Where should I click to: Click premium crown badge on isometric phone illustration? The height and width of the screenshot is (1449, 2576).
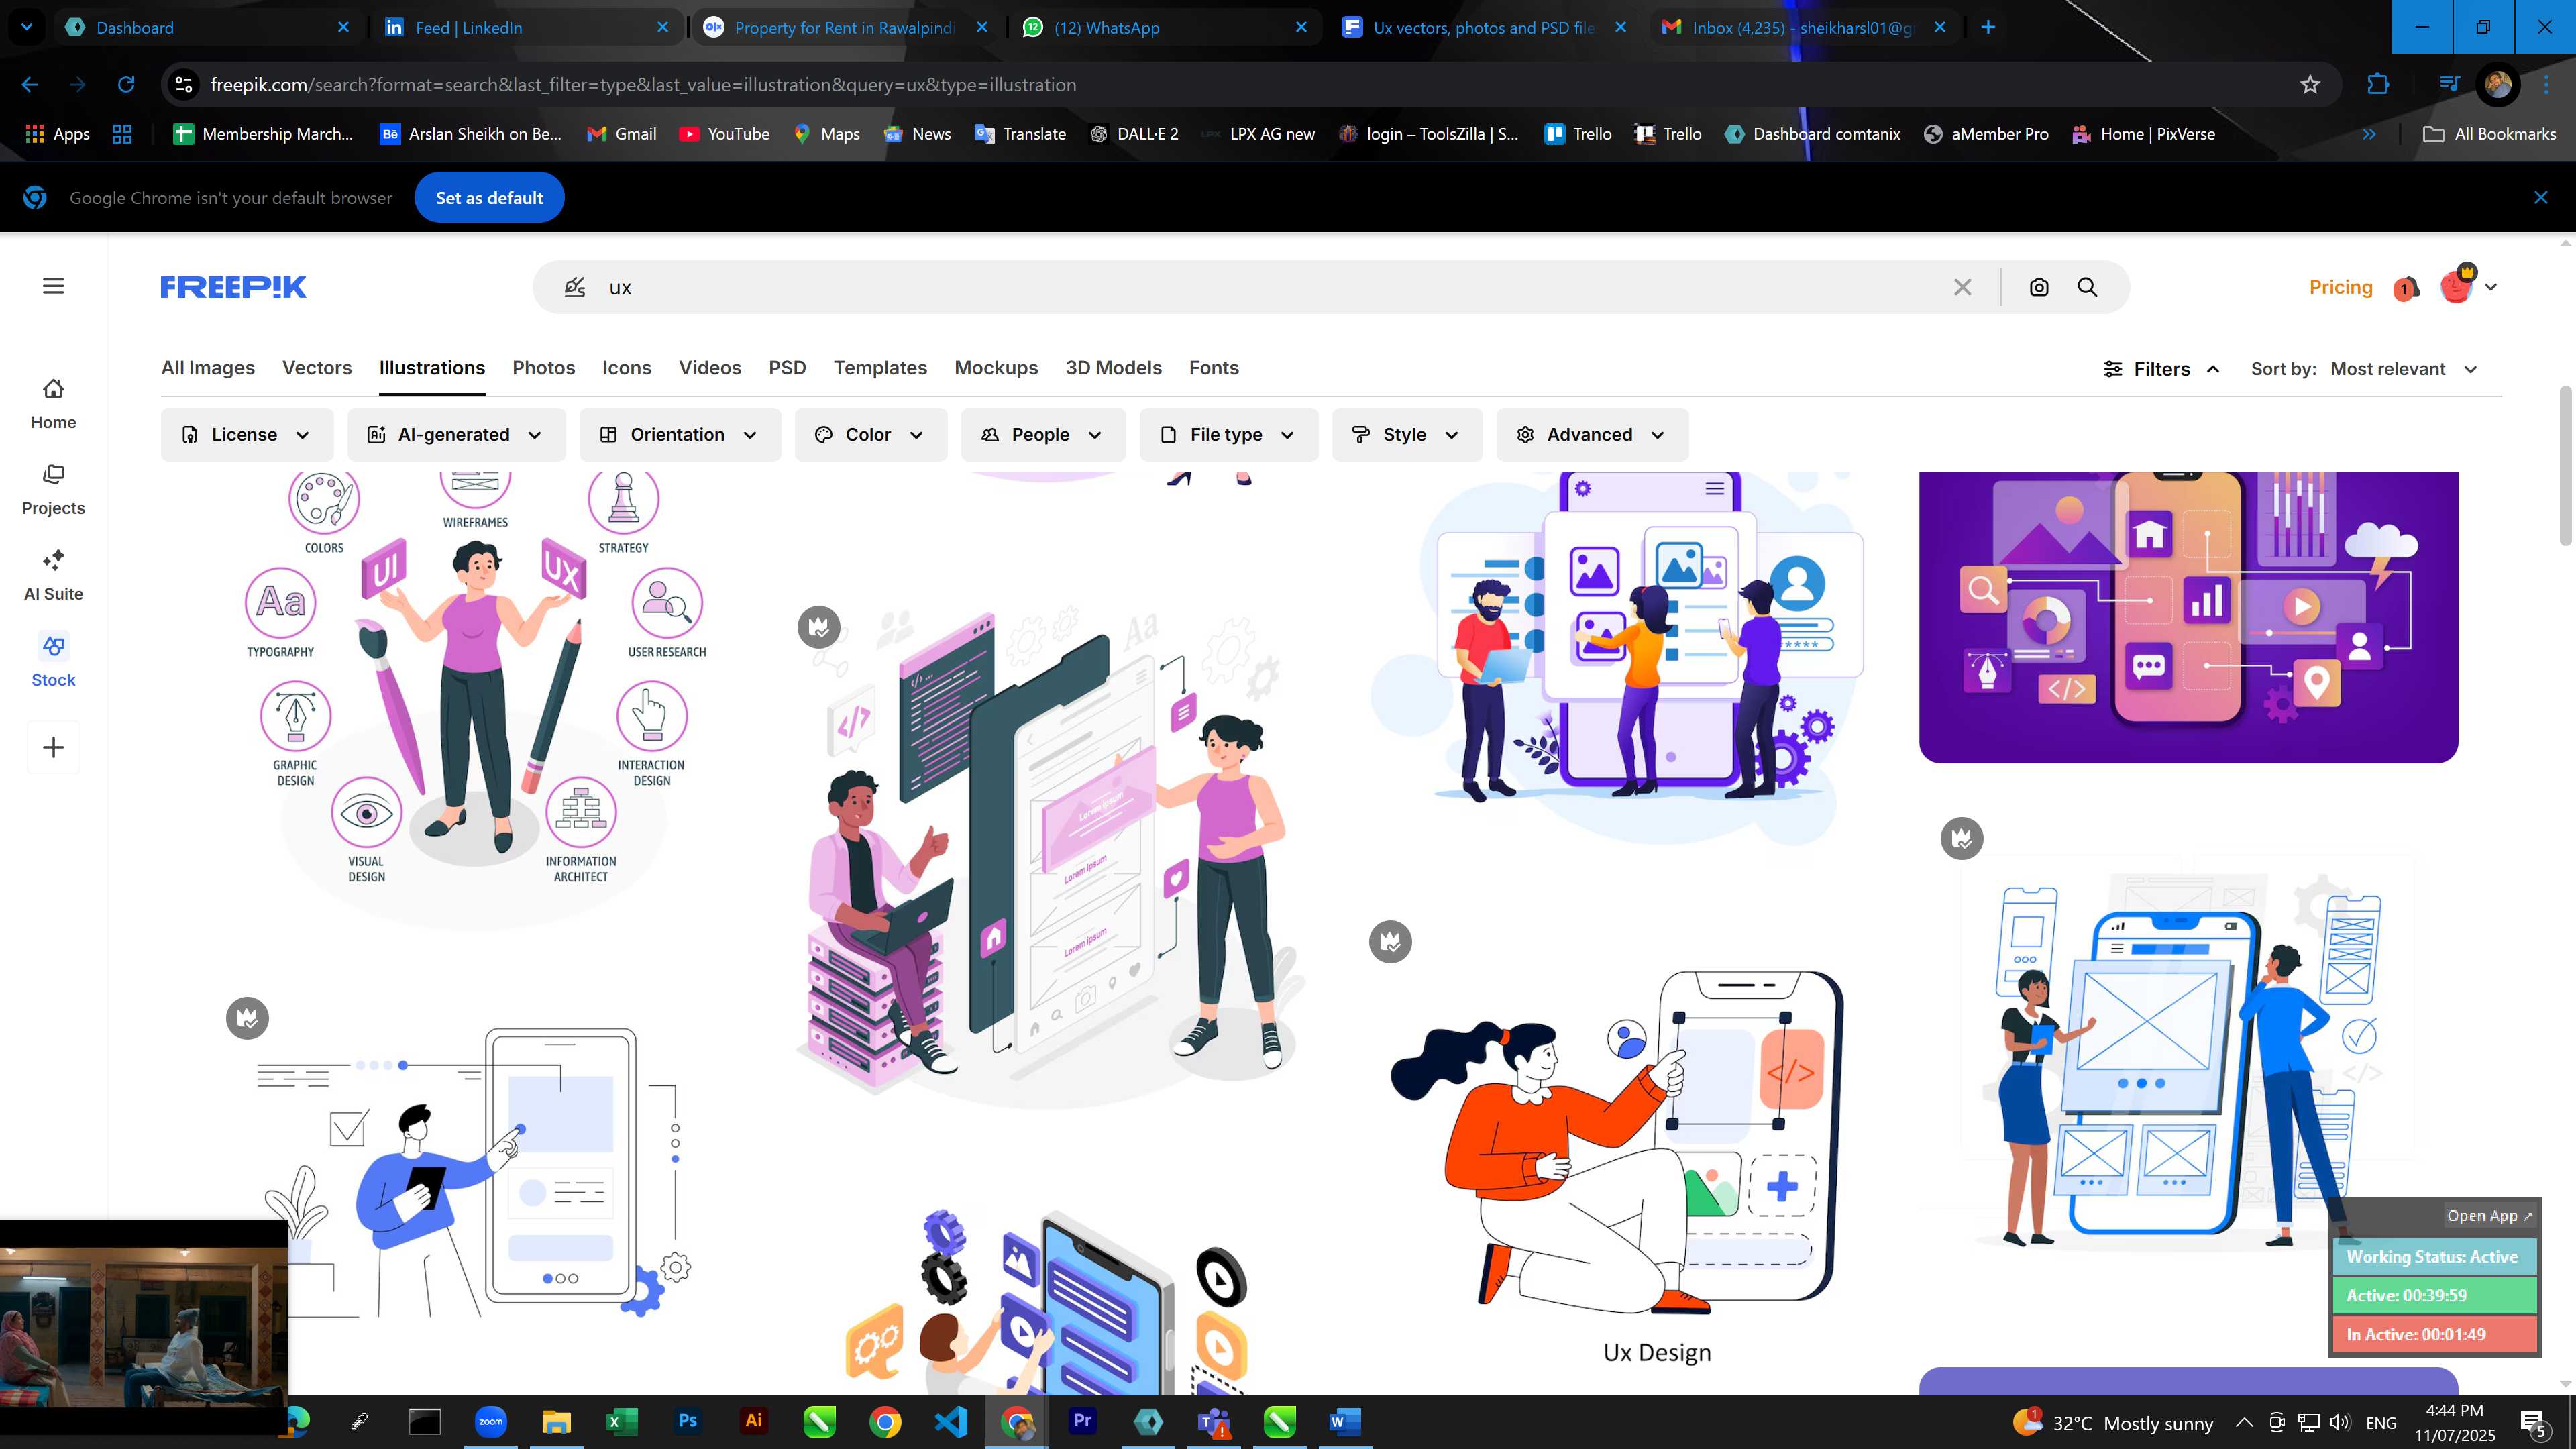click(x=819, y=627)
